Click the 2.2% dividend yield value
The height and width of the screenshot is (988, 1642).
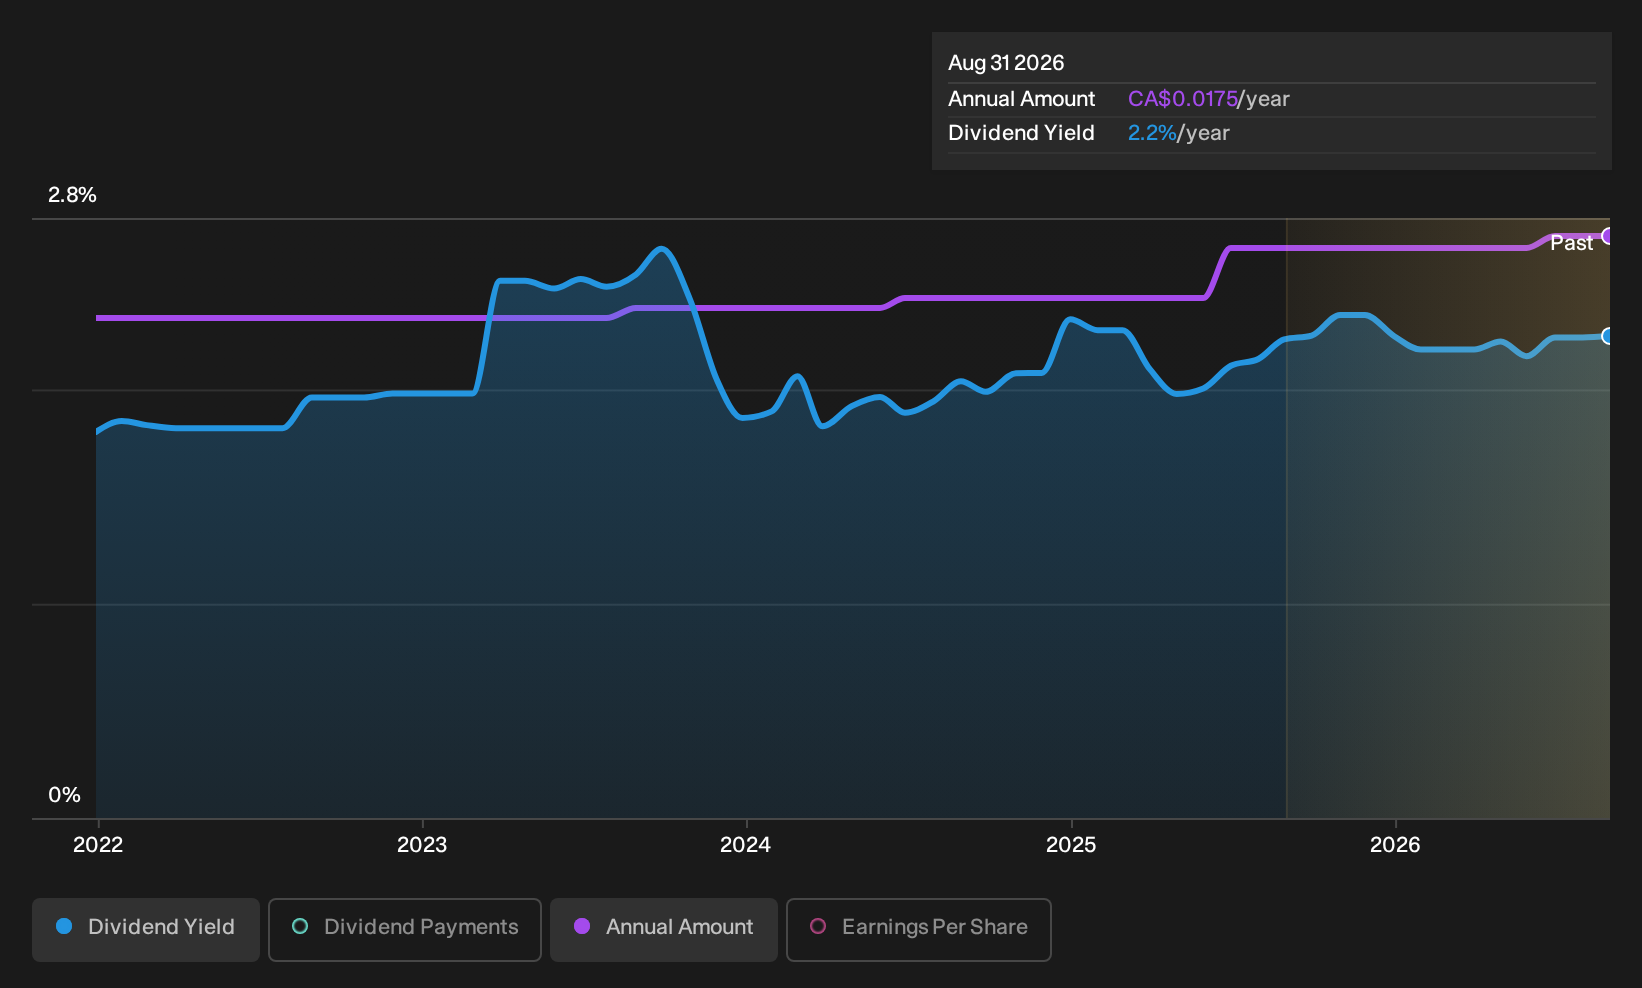(x=1152, y=133)
